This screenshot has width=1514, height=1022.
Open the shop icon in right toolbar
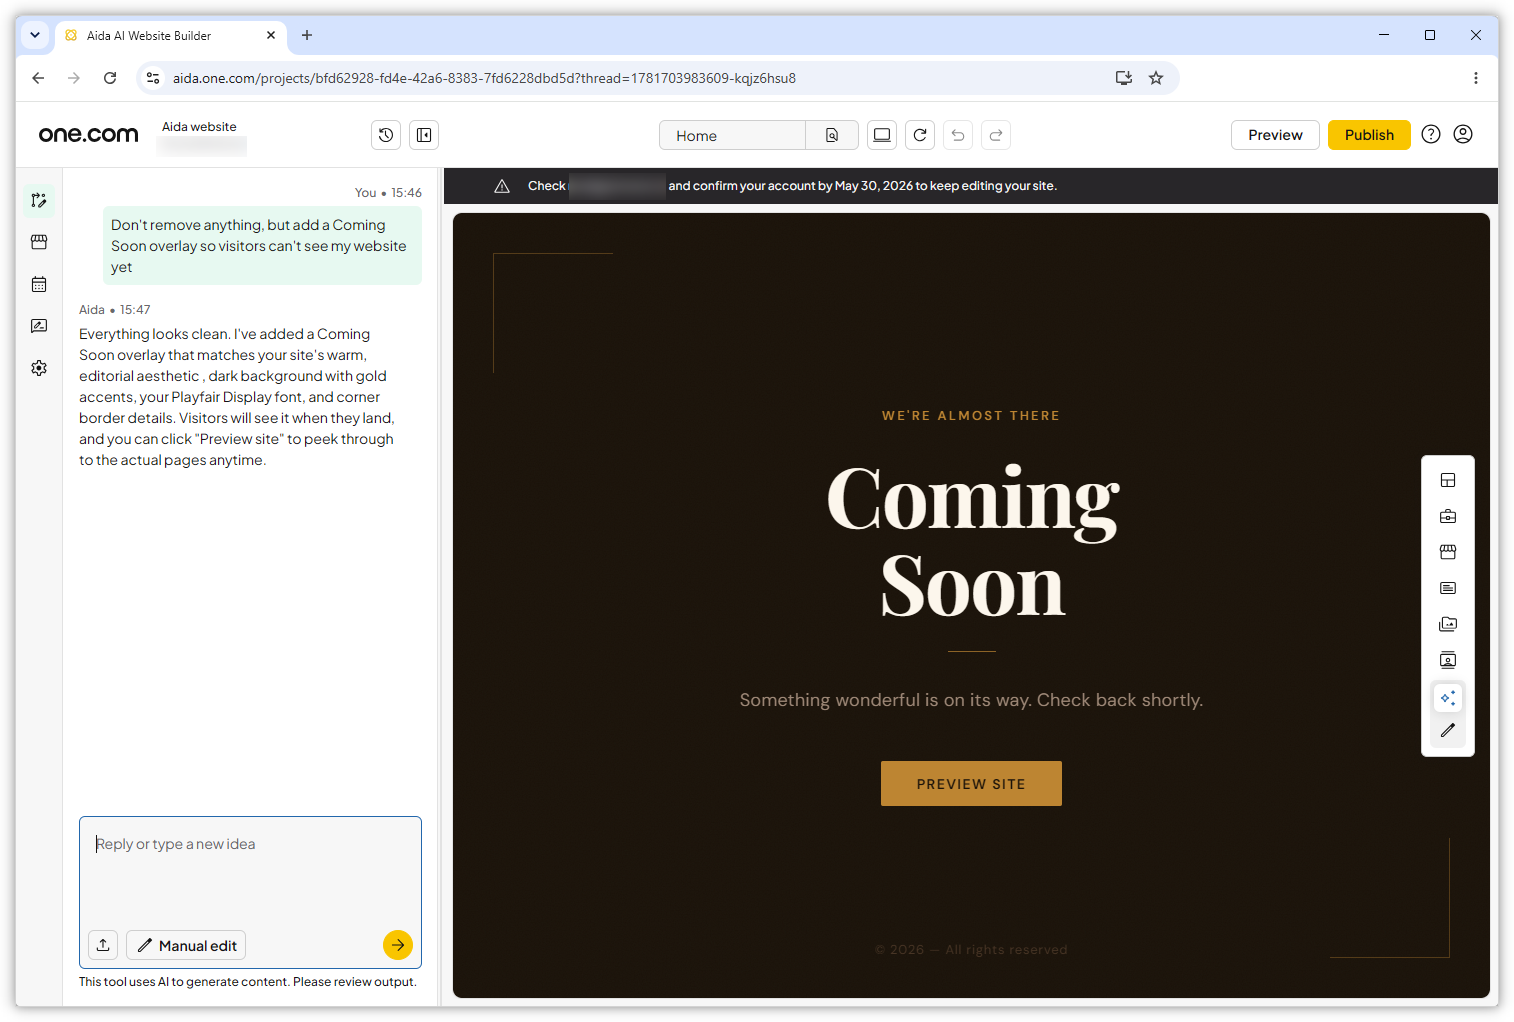[1448, 552]
